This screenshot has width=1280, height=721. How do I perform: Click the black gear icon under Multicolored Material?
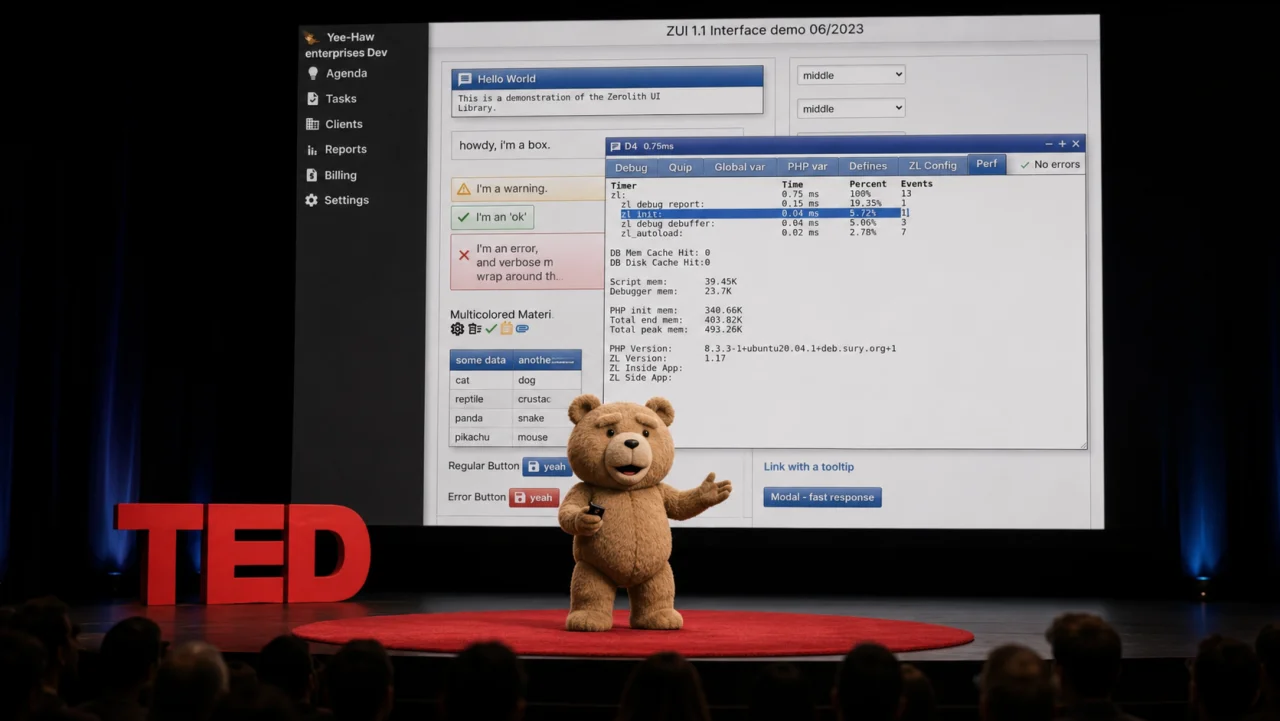coord(457,328)
